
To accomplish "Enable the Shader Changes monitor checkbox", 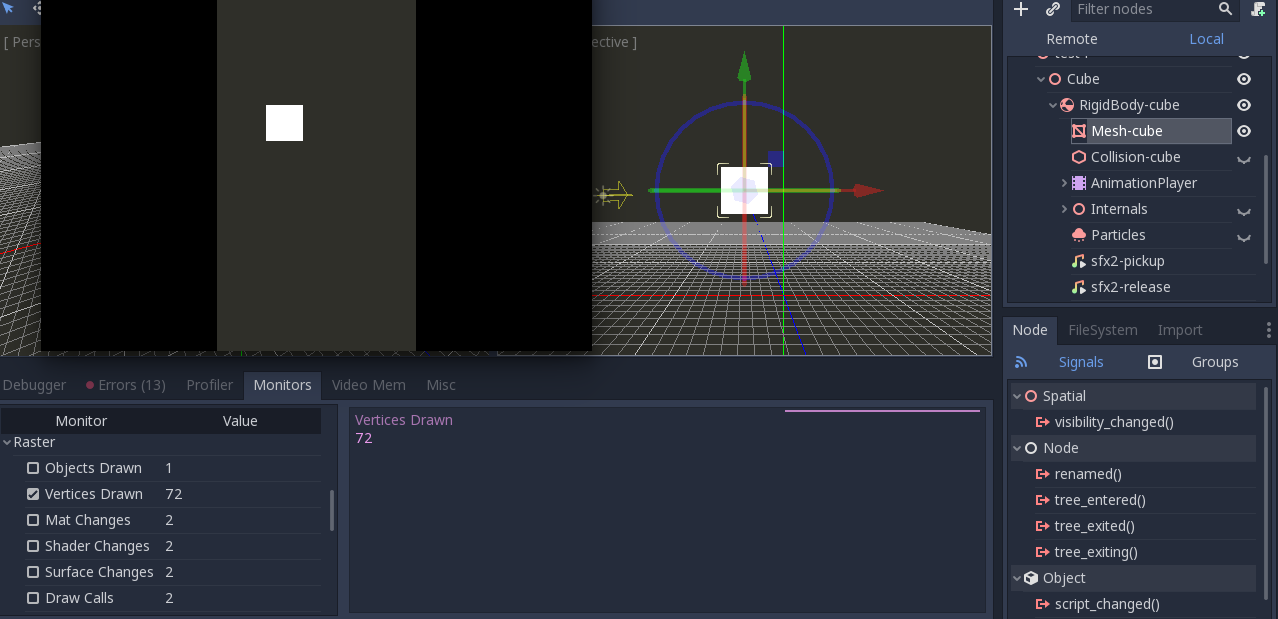I will (33, 546).
